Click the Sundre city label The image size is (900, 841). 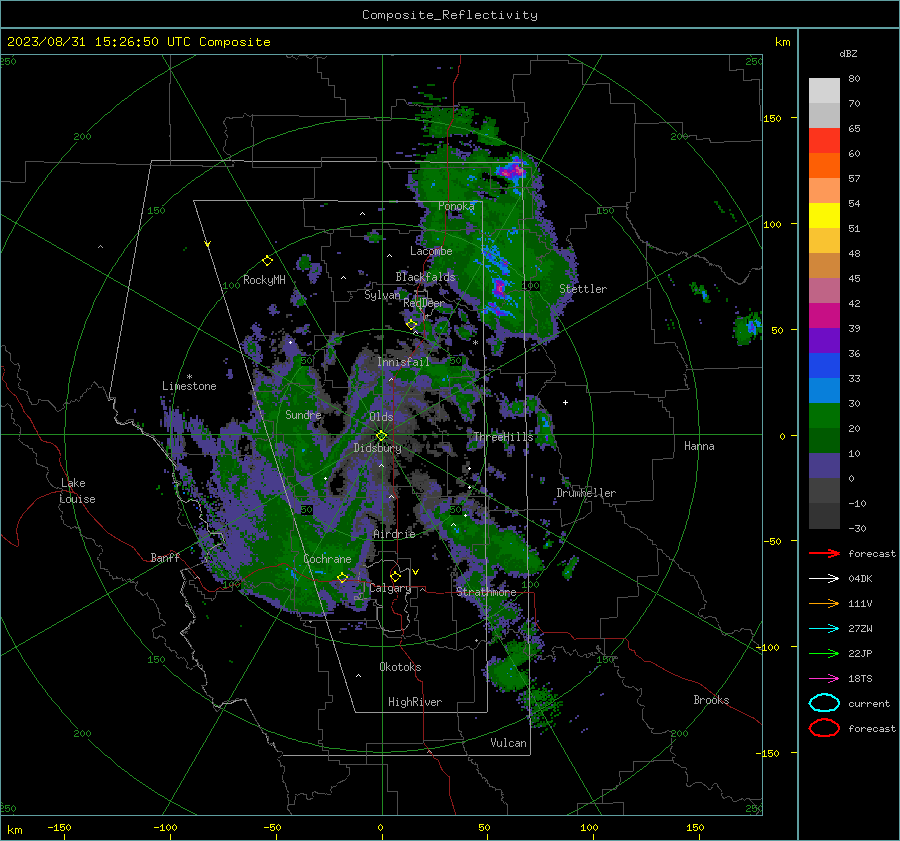point(303,414)
